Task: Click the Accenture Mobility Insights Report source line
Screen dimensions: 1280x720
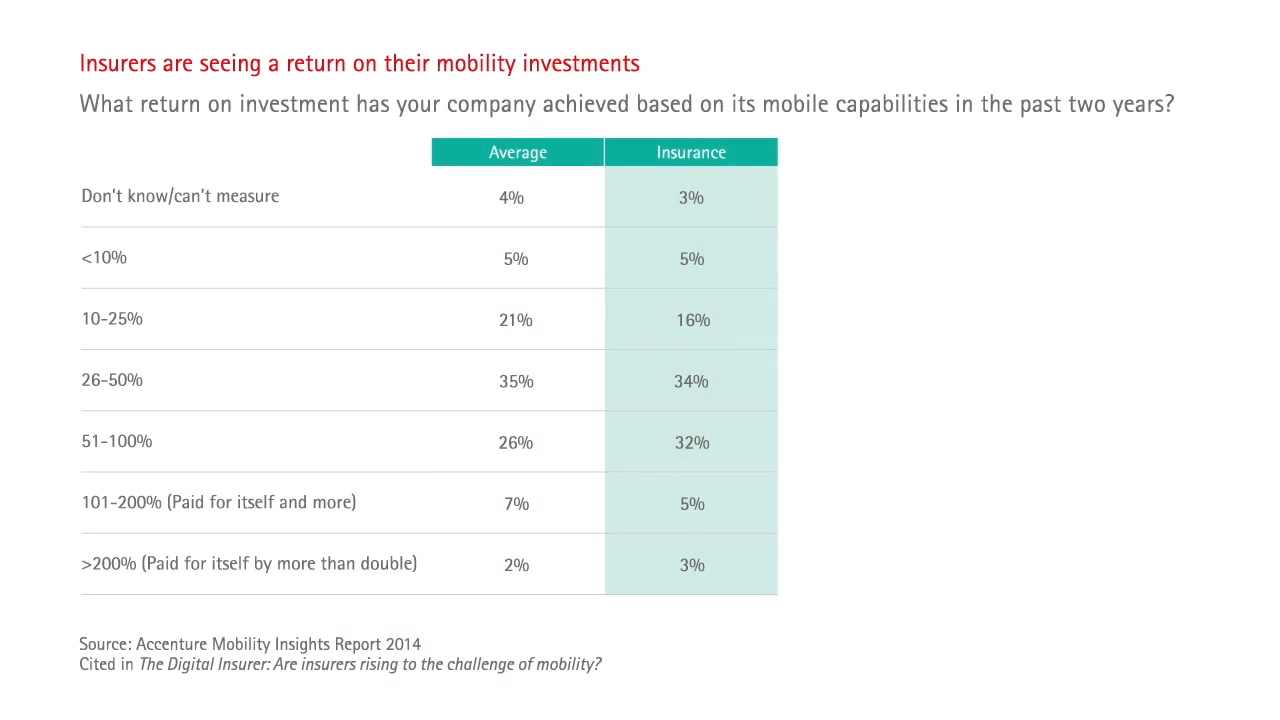Action: 250,644
